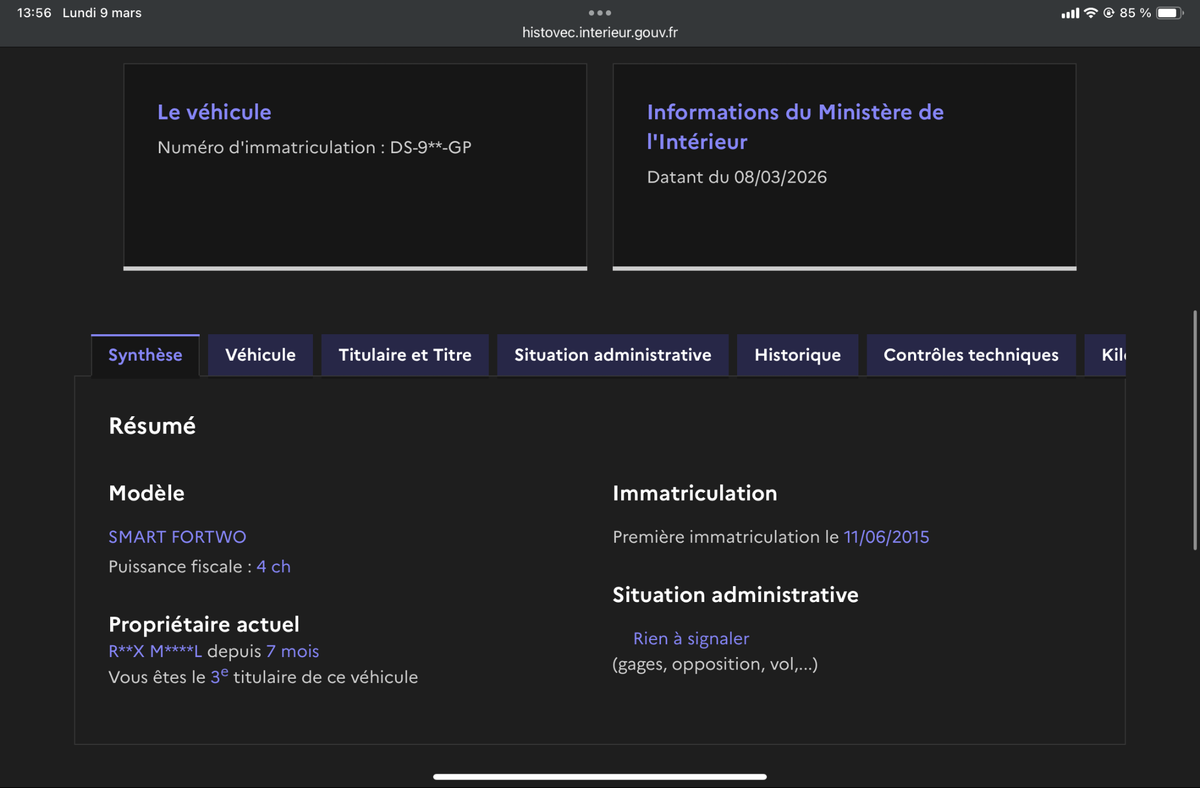1200x788 pixels.
Task: Click the SMART FORTWO model text
Action: click(177, 537)
